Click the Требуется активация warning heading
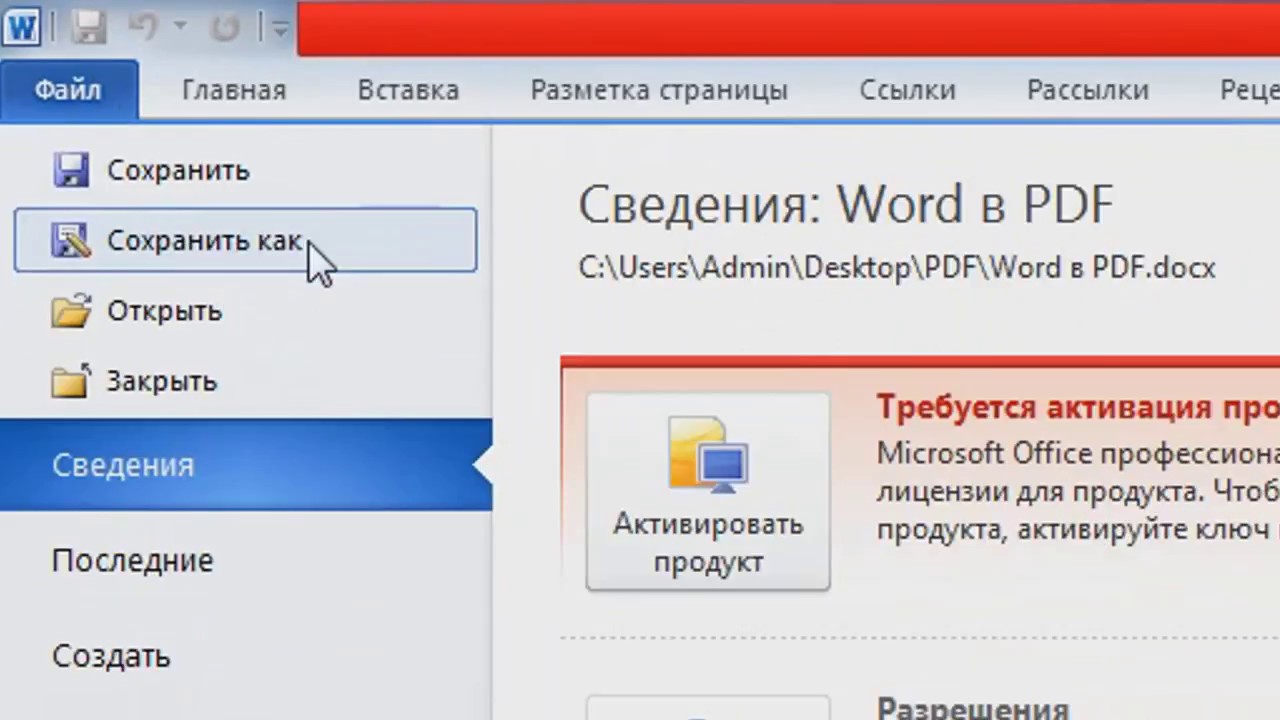This screenshot has height=720, width=1280. click(x=1078, y=407)
